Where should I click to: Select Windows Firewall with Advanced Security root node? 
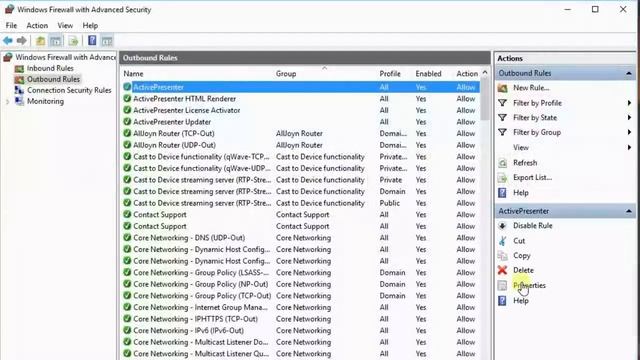coord(65,57)
